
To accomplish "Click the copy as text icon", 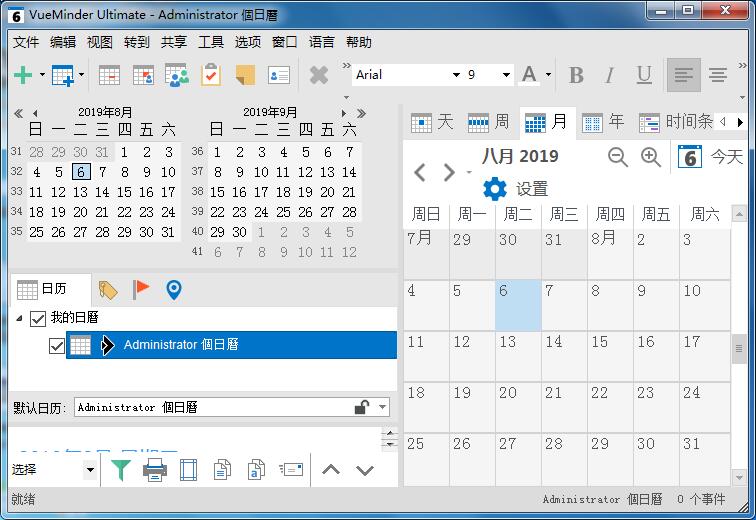I will (256, 470).
